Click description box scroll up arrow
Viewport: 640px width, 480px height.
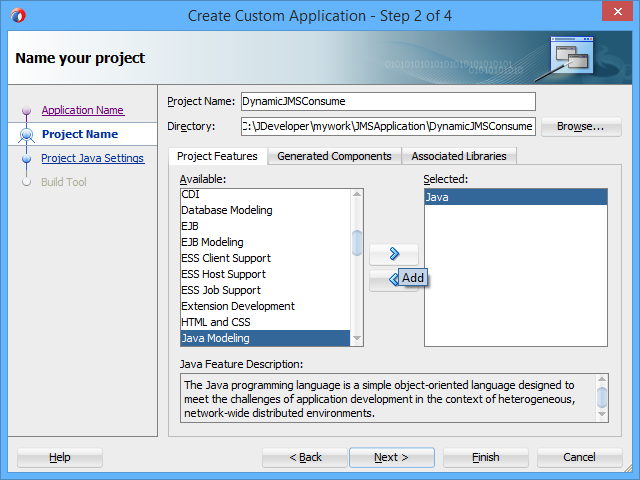pyautogui.click(x=602, y=379)
